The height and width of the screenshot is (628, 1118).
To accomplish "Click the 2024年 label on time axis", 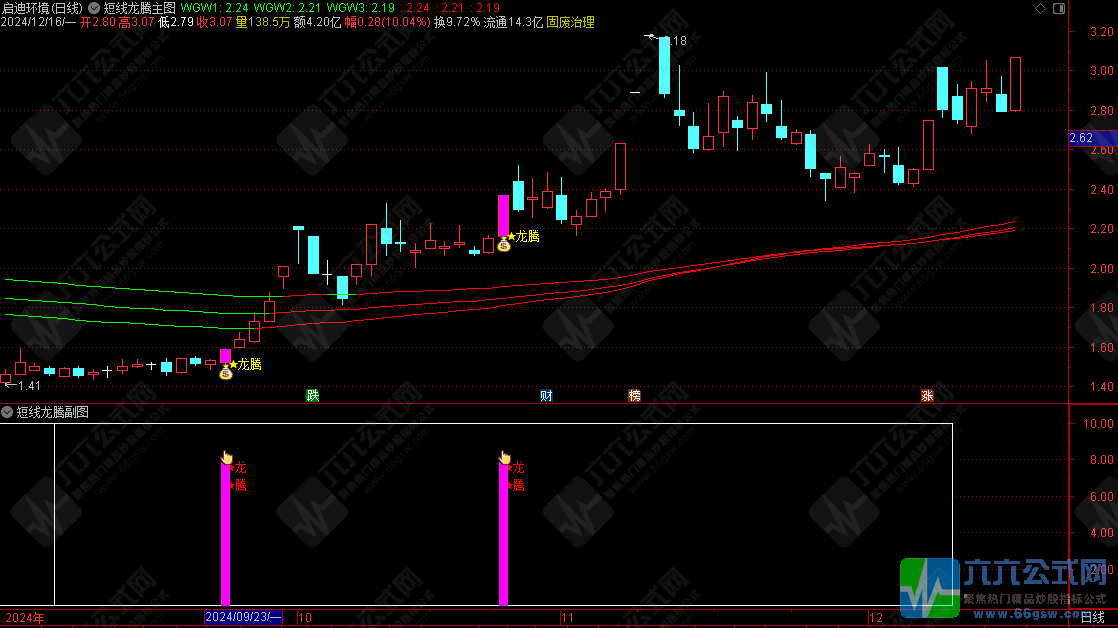I will click(24, 618).
